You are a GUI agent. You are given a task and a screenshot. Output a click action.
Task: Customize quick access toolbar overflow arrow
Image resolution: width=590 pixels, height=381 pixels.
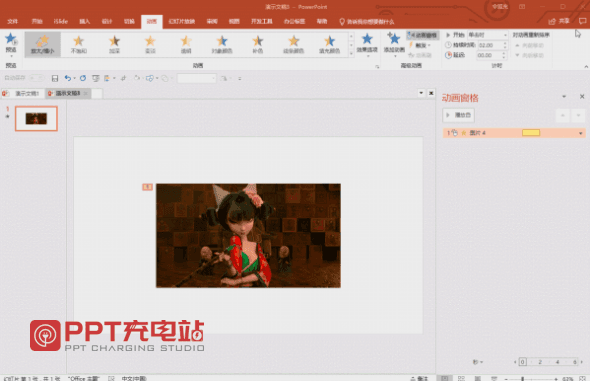239,78
